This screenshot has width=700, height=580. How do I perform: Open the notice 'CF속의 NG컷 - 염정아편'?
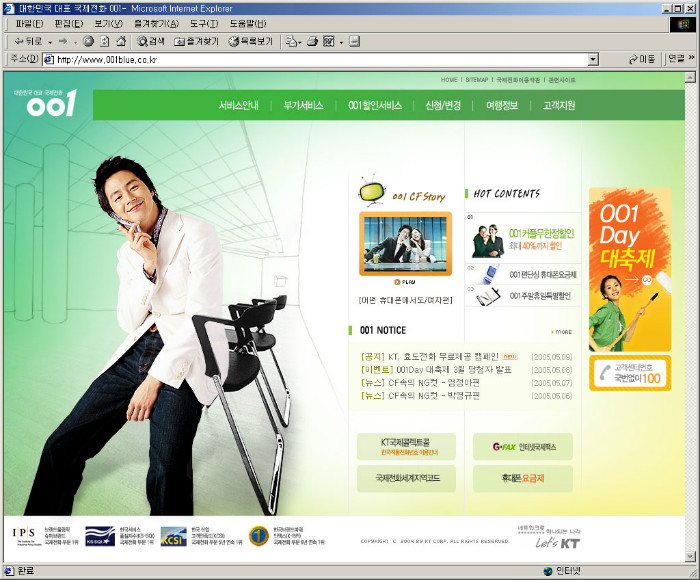click(434, 383)
